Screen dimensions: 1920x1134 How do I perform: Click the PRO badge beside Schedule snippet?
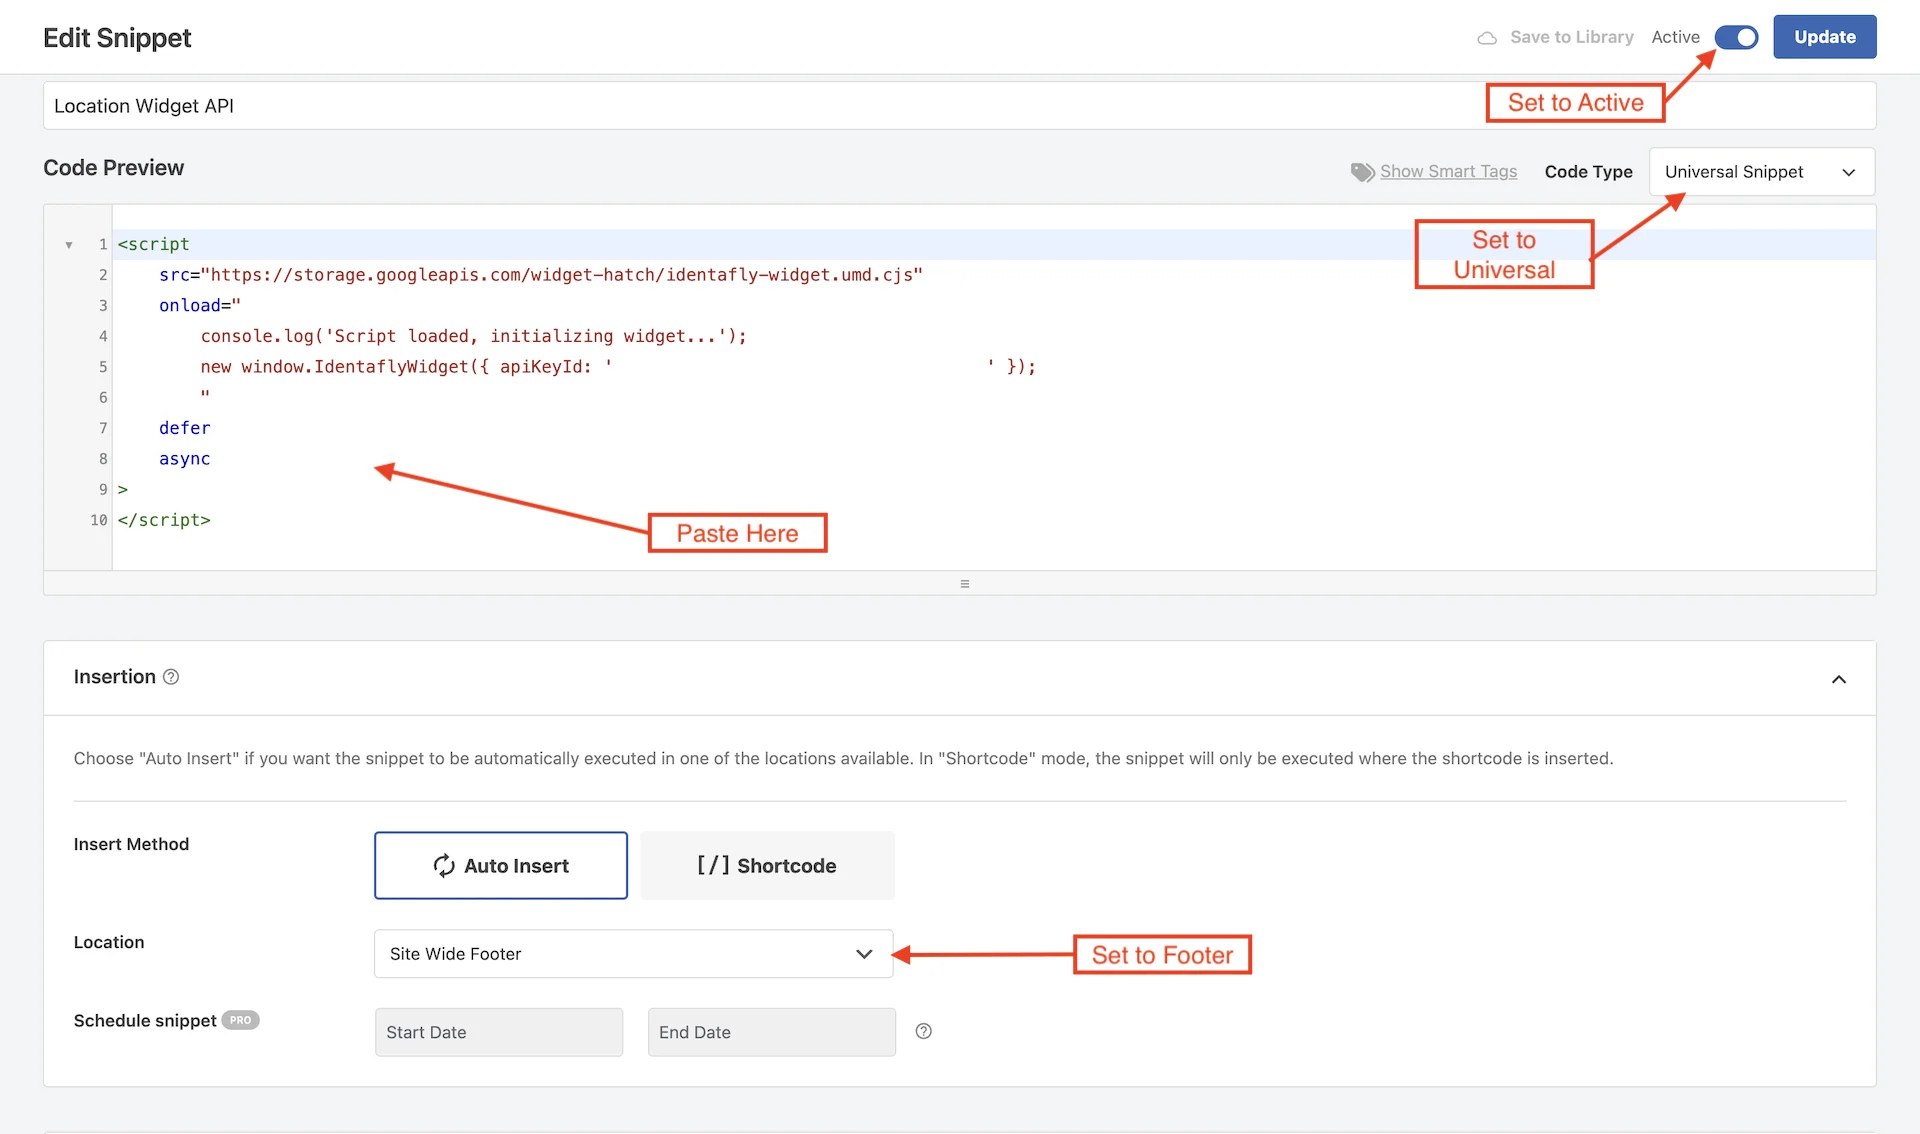point(240,1020)
